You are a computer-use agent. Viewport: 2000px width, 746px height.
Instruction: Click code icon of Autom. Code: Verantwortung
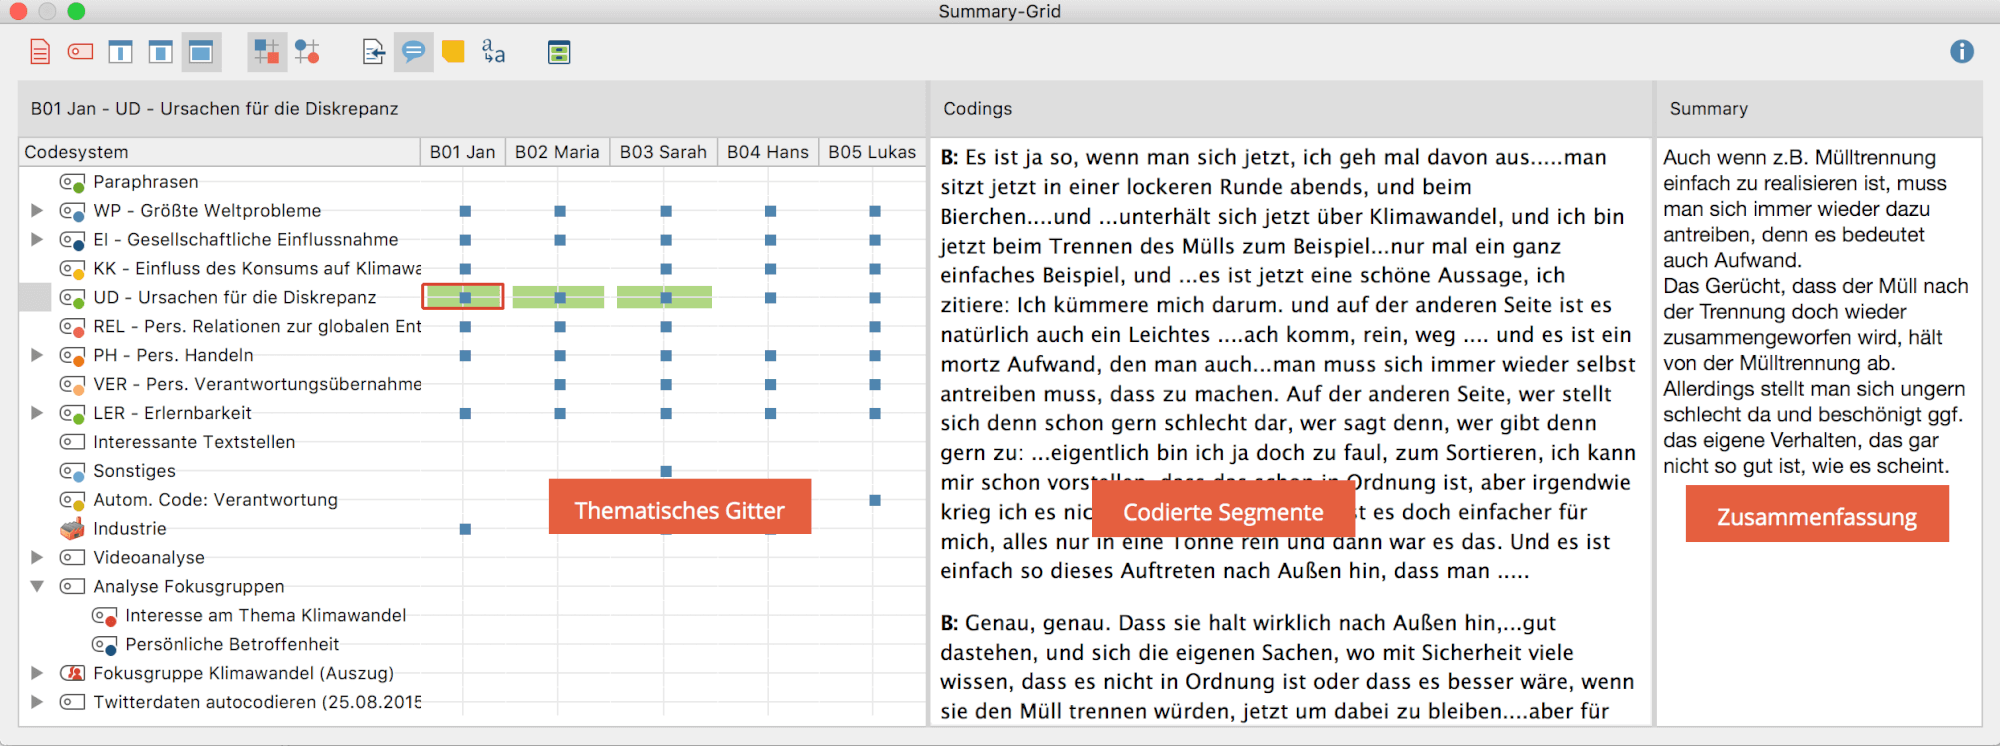[x=72, y=500]
